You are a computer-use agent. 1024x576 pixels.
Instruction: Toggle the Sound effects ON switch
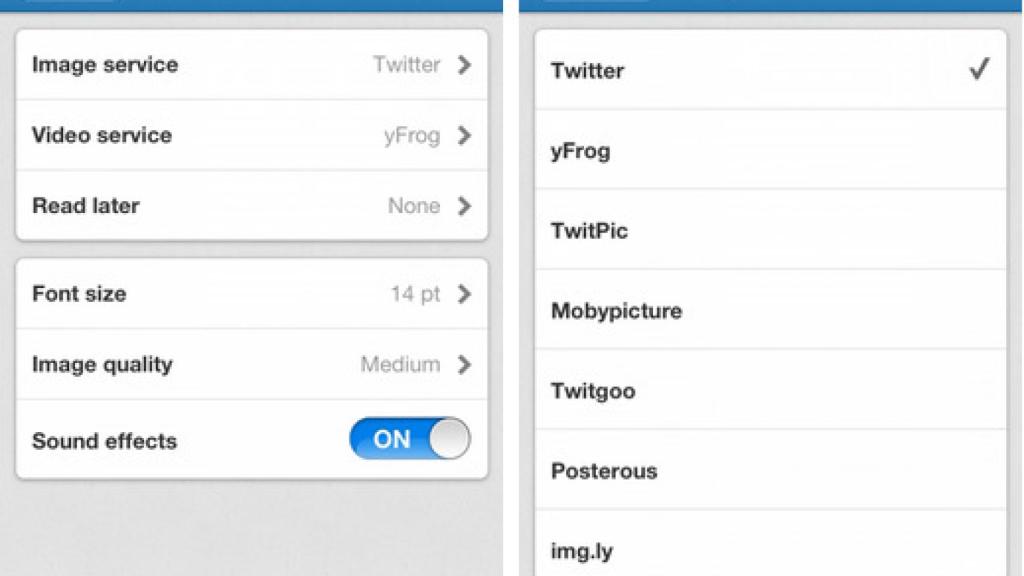409,439
